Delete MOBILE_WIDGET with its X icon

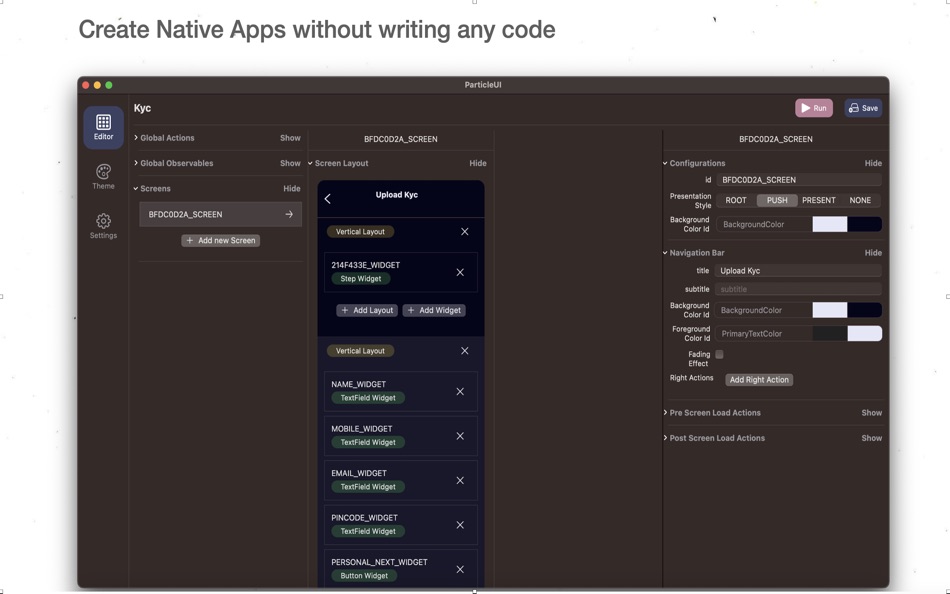[x=460, y=436]
